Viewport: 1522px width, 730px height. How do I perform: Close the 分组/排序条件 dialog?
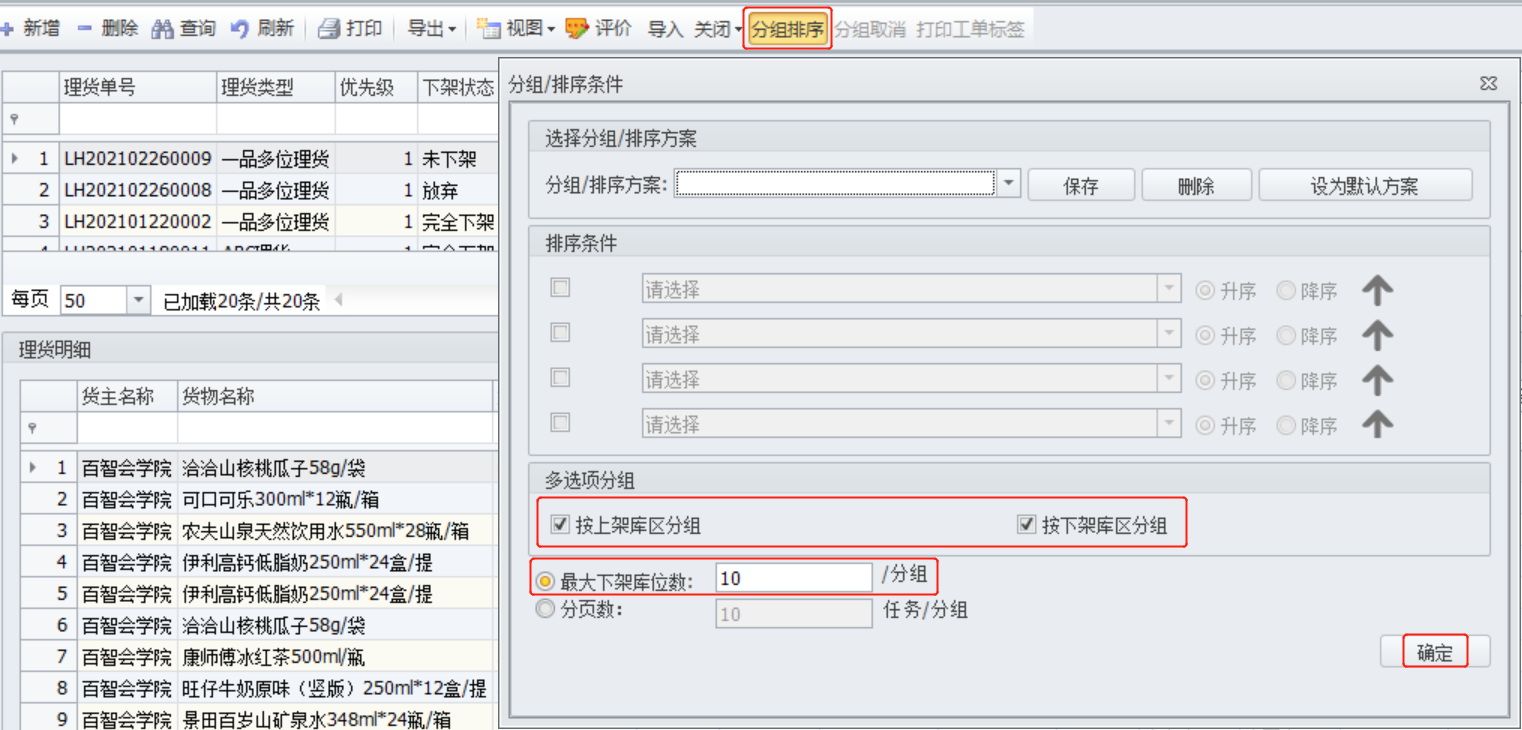1489,84
